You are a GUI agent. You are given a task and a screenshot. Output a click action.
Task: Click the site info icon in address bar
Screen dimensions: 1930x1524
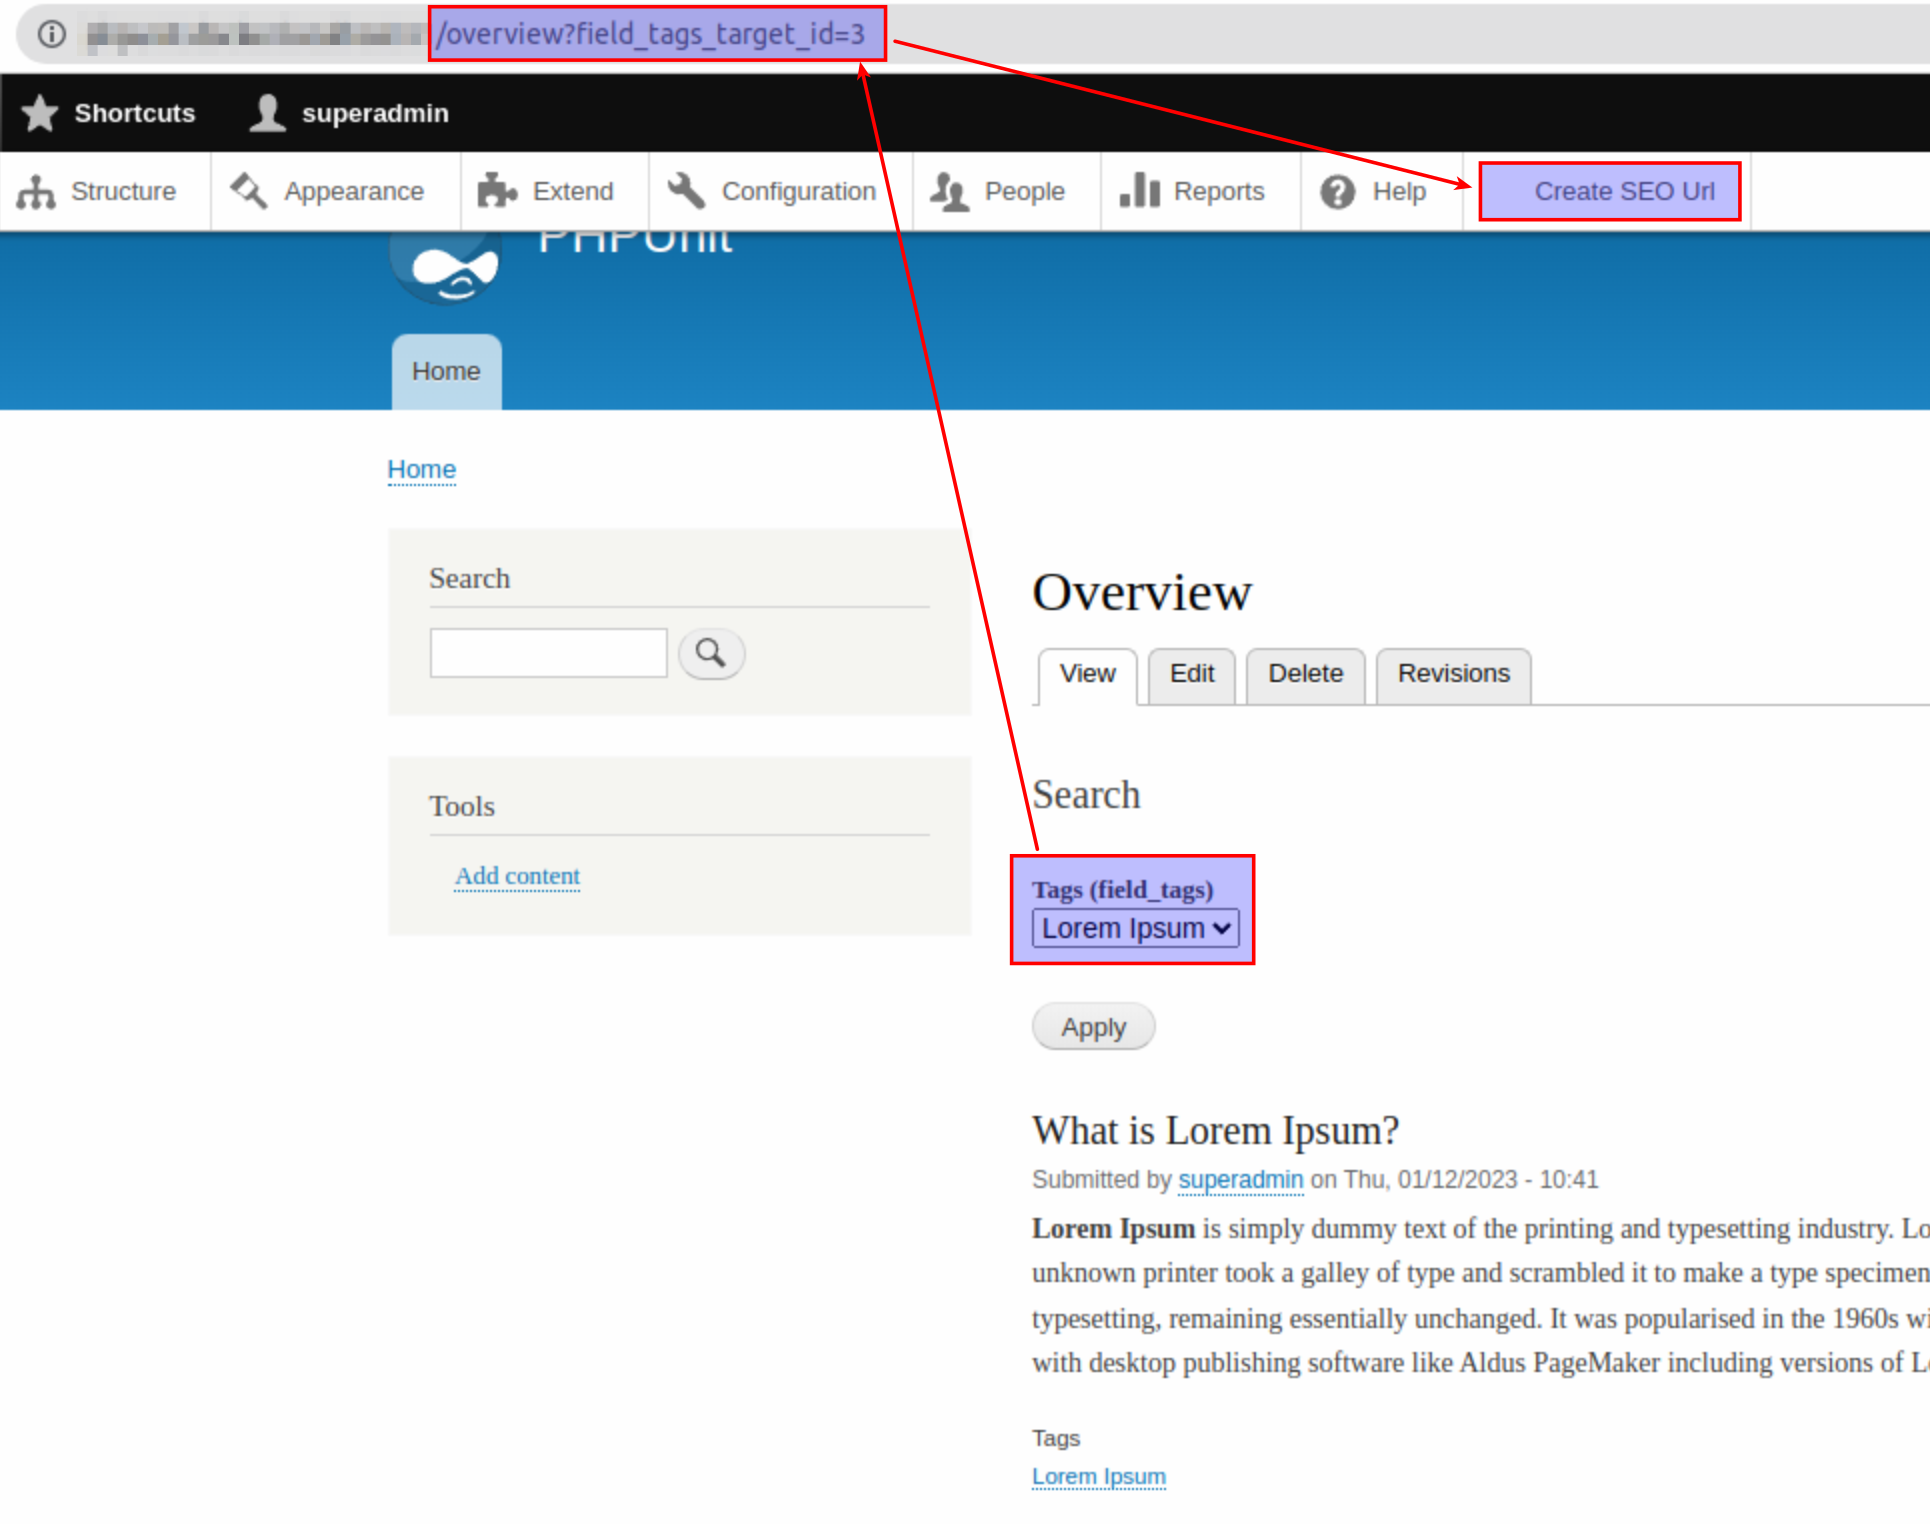pyautogui.click(x=50, y=33)
